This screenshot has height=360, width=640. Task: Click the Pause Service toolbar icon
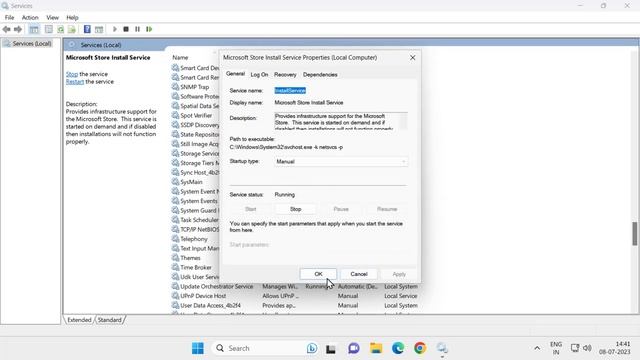[x=138, y=29]
